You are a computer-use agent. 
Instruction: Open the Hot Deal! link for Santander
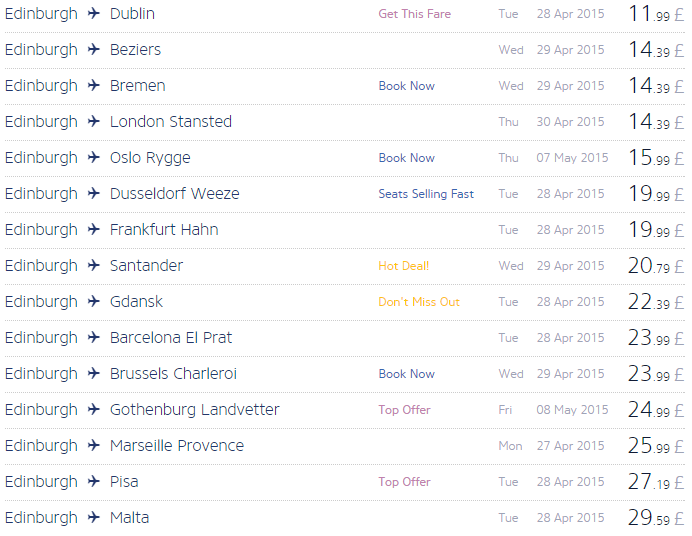pyautogui.click(x=403, y=266)
